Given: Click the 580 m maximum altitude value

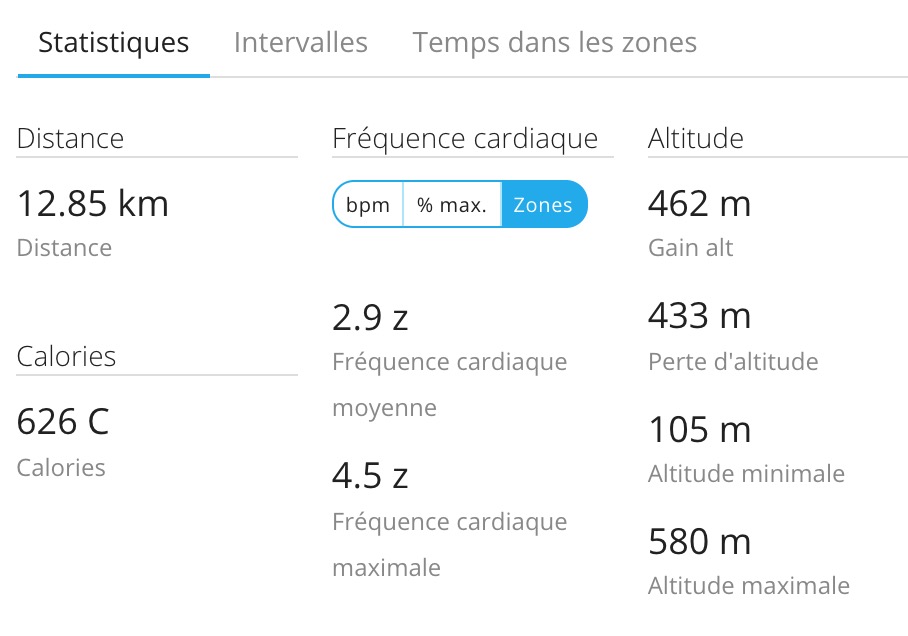Looking at the screenshot, I should click(x=699, y=542).
